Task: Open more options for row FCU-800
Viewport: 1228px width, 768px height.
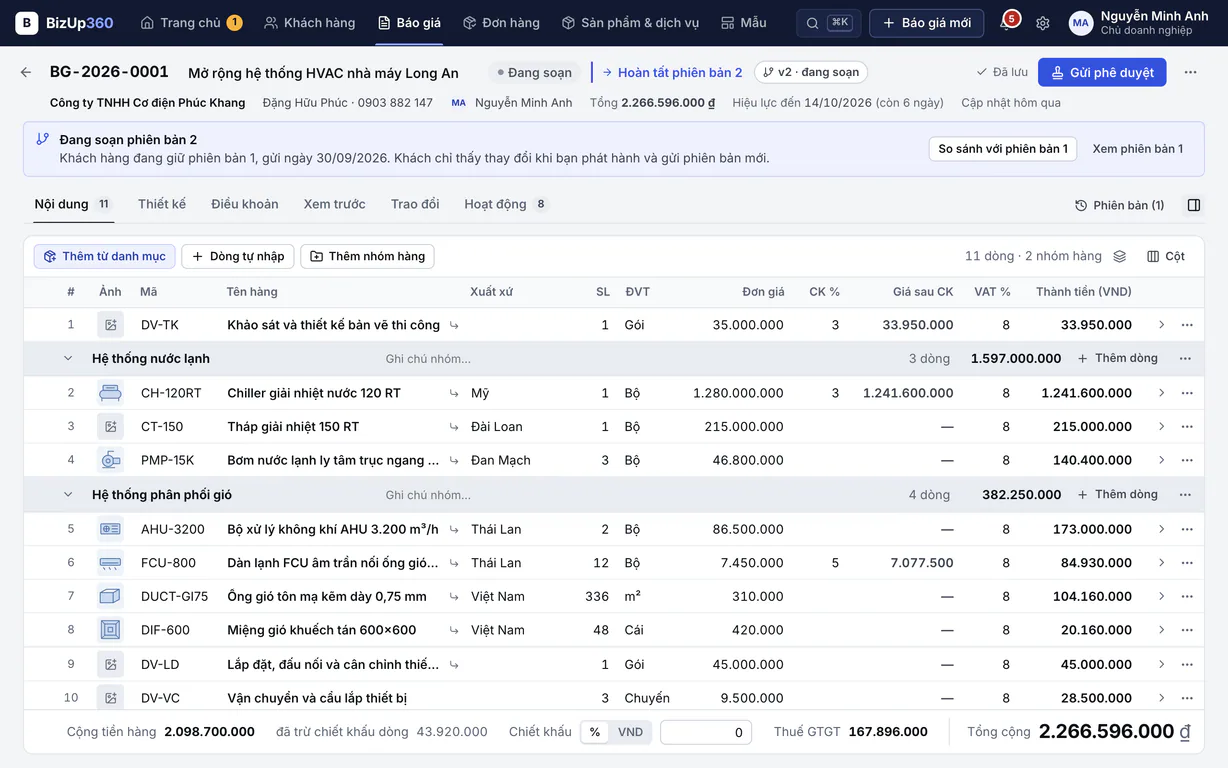Action: pyautogui.click(x=1187, y=563)
